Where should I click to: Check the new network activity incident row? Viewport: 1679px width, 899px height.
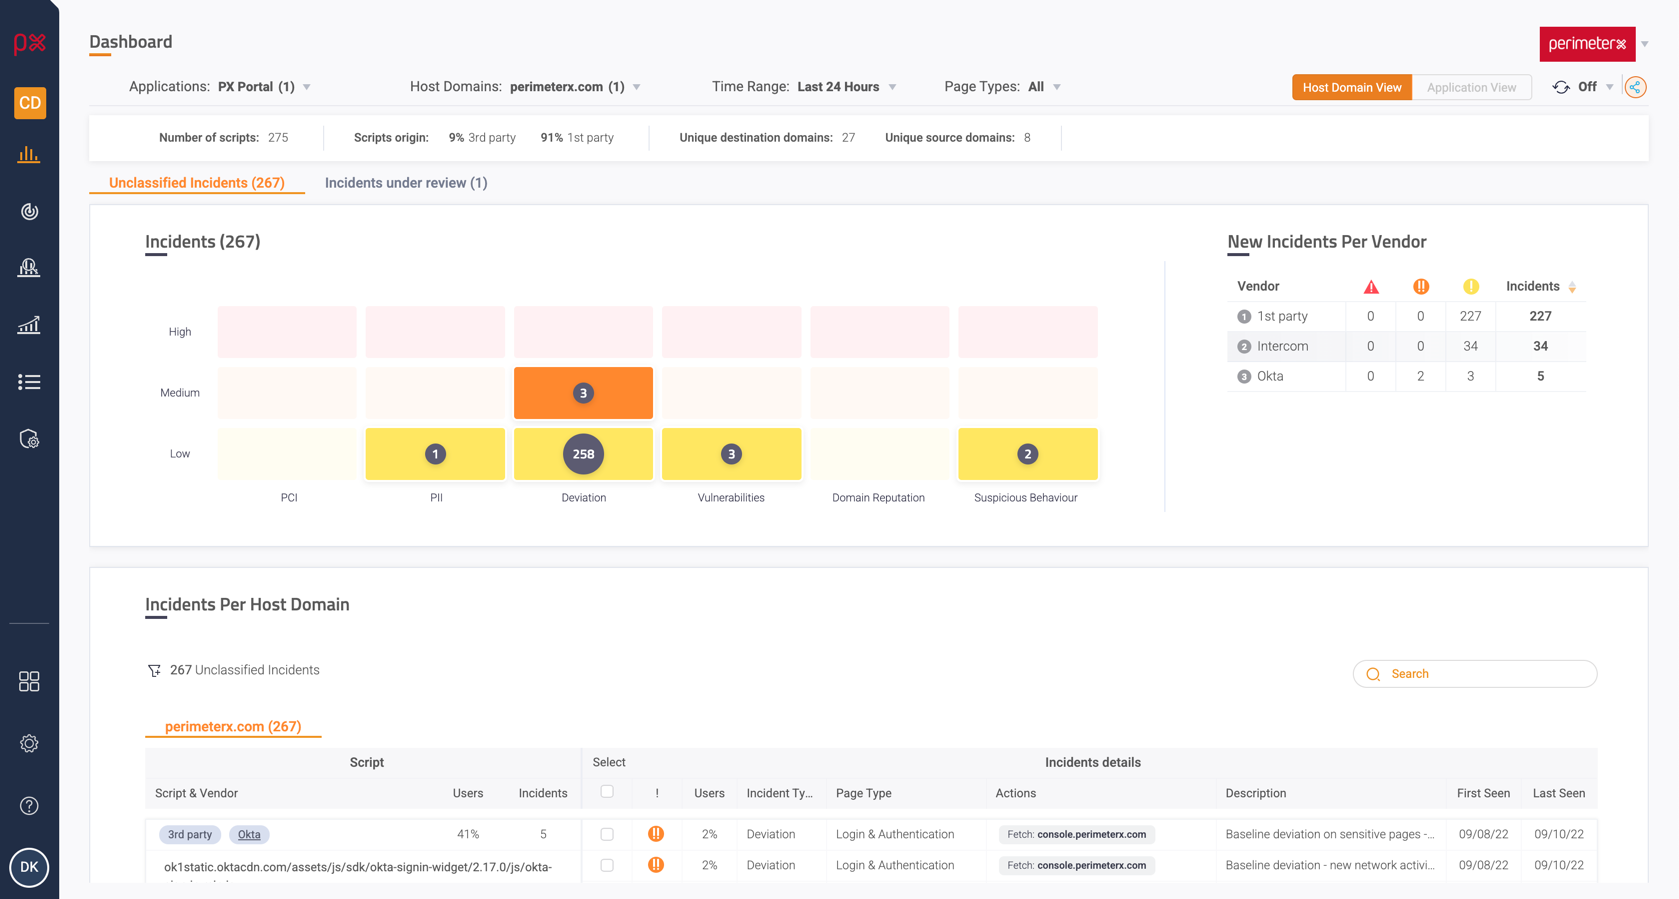pyautogui.click(x=607, y=865)
